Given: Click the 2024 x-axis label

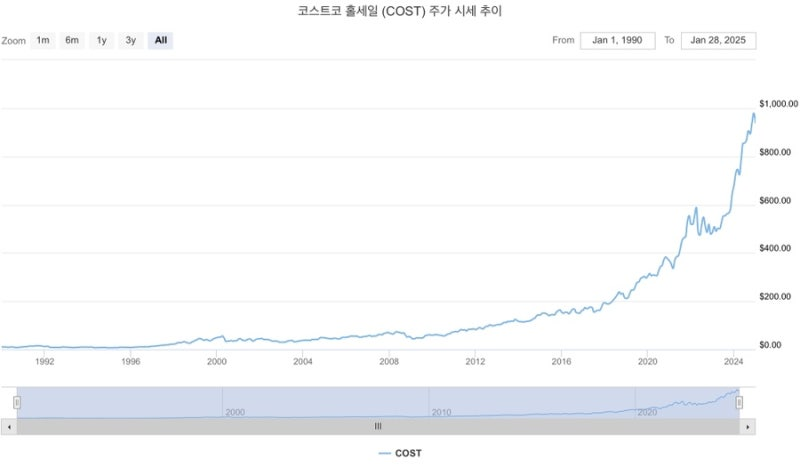Looking at the screenshot, I should click(x=734, y=361).
